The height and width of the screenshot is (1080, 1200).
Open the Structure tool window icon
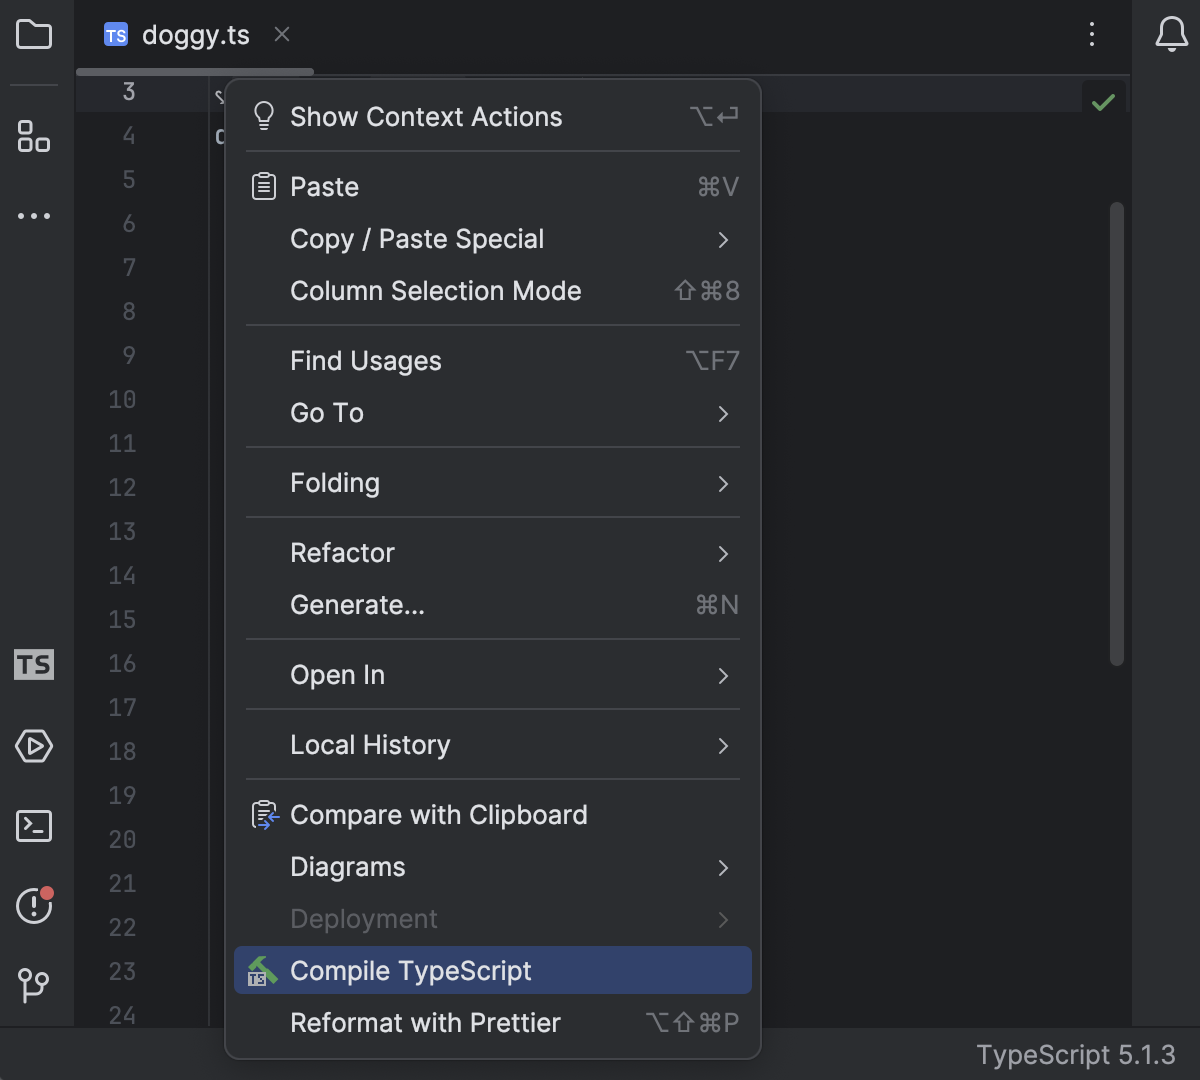coord(34,136)
